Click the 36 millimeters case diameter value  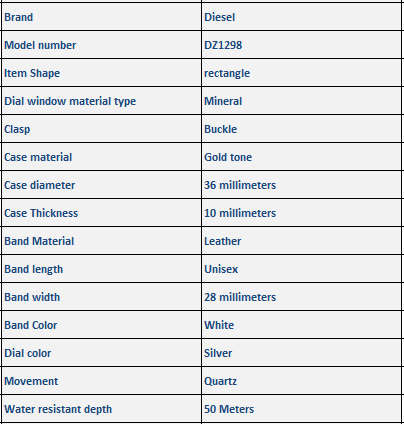[301, 185]
